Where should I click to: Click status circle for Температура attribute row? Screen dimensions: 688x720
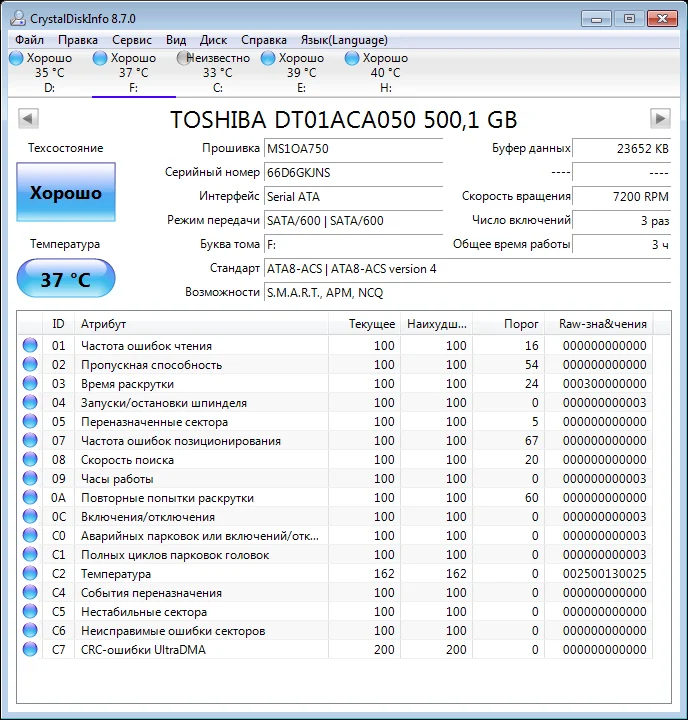pyautogui.click(x=30, y=574)
